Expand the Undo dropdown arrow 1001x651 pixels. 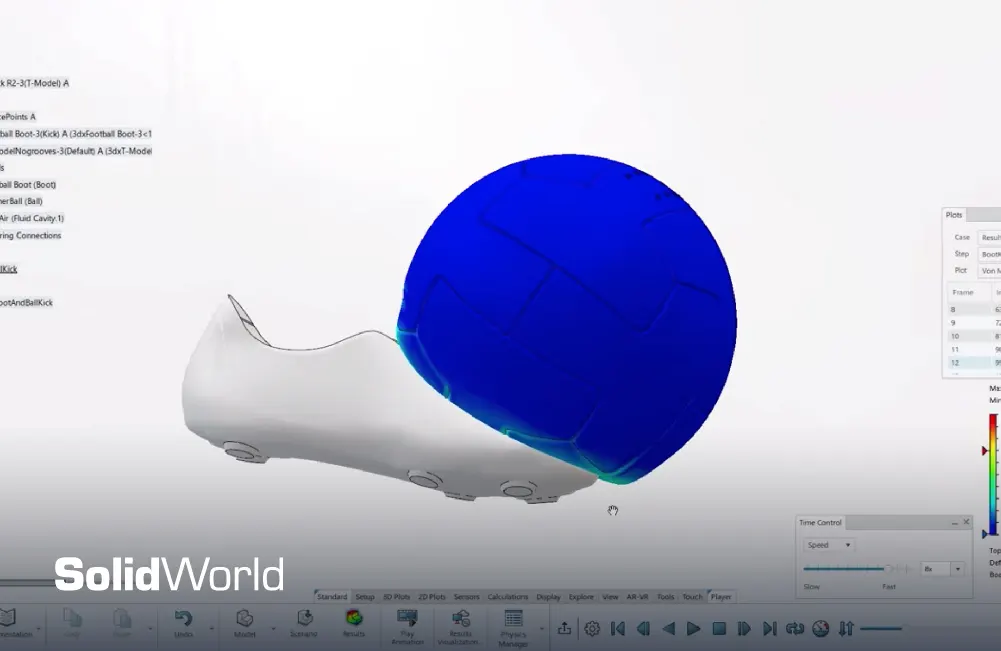coord(212,629)
